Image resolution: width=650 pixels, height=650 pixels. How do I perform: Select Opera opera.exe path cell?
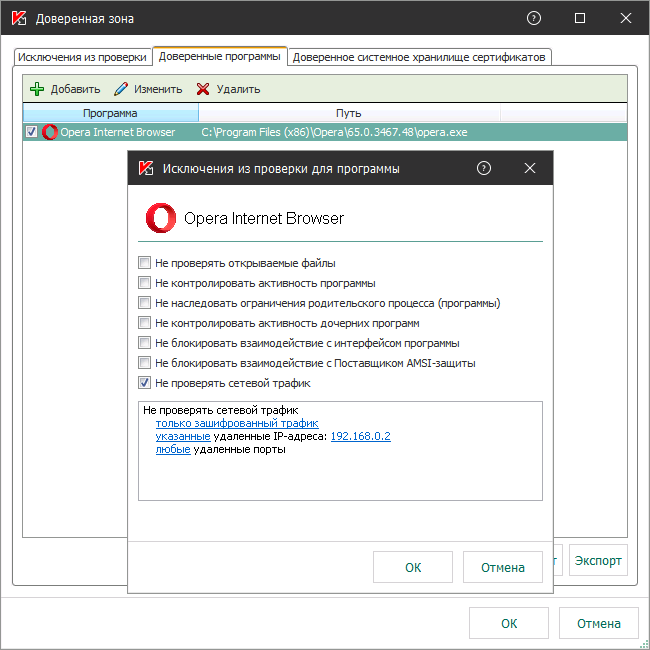[x=334, y=132]
